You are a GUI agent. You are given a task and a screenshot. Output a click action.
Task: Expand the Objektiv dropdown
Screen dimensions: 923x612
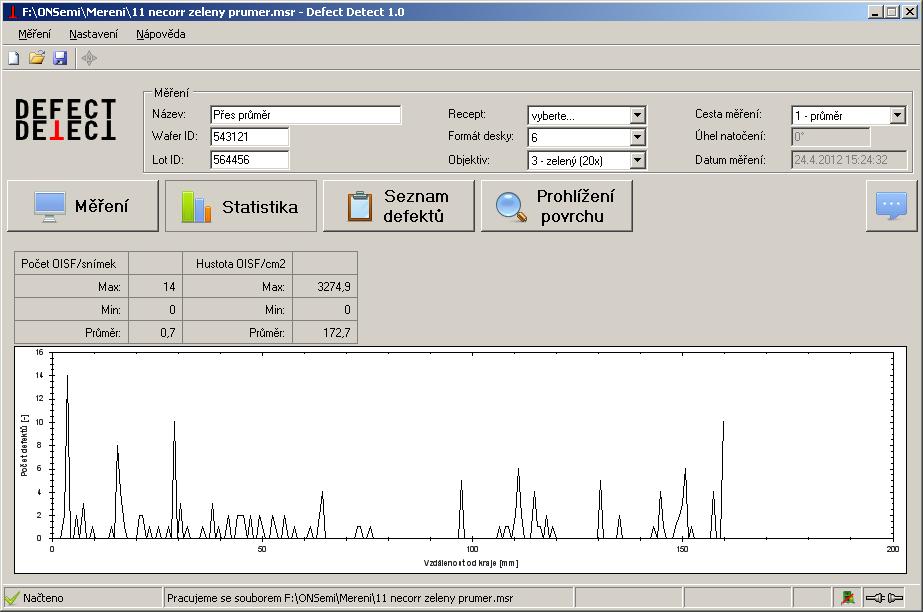tap(638, 160)
